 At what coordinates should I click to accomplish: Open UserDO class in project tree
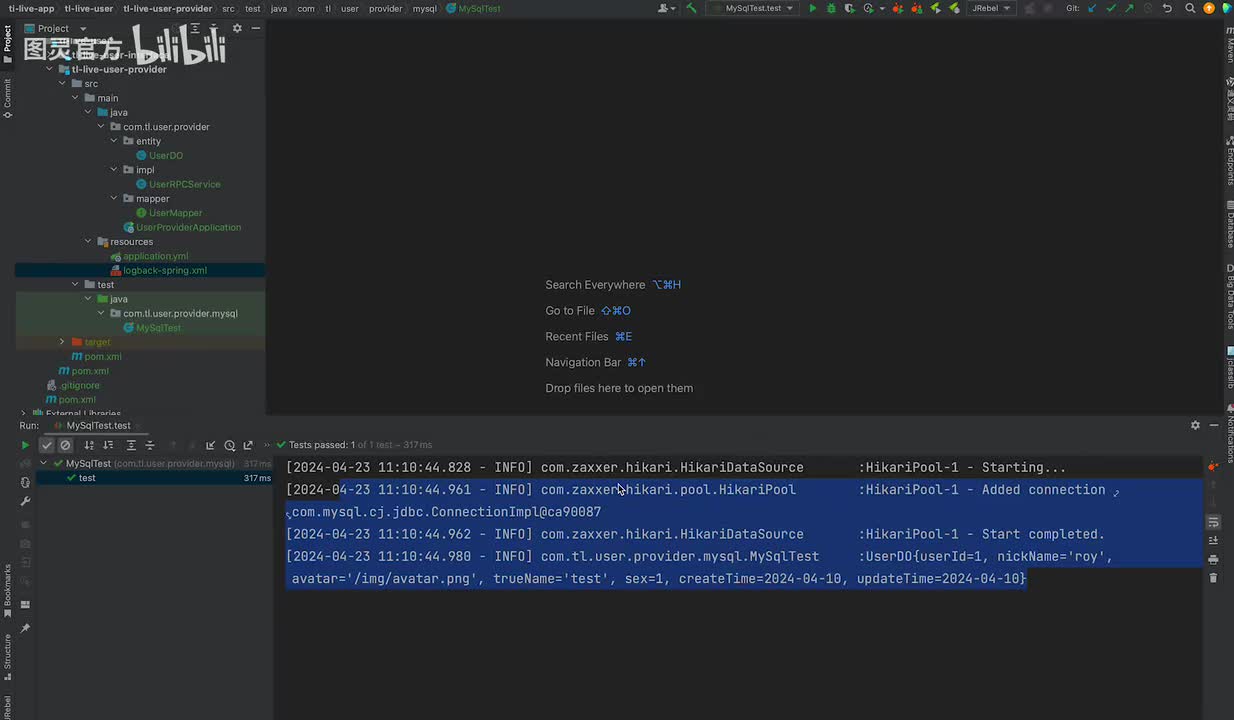coord(166,156)
